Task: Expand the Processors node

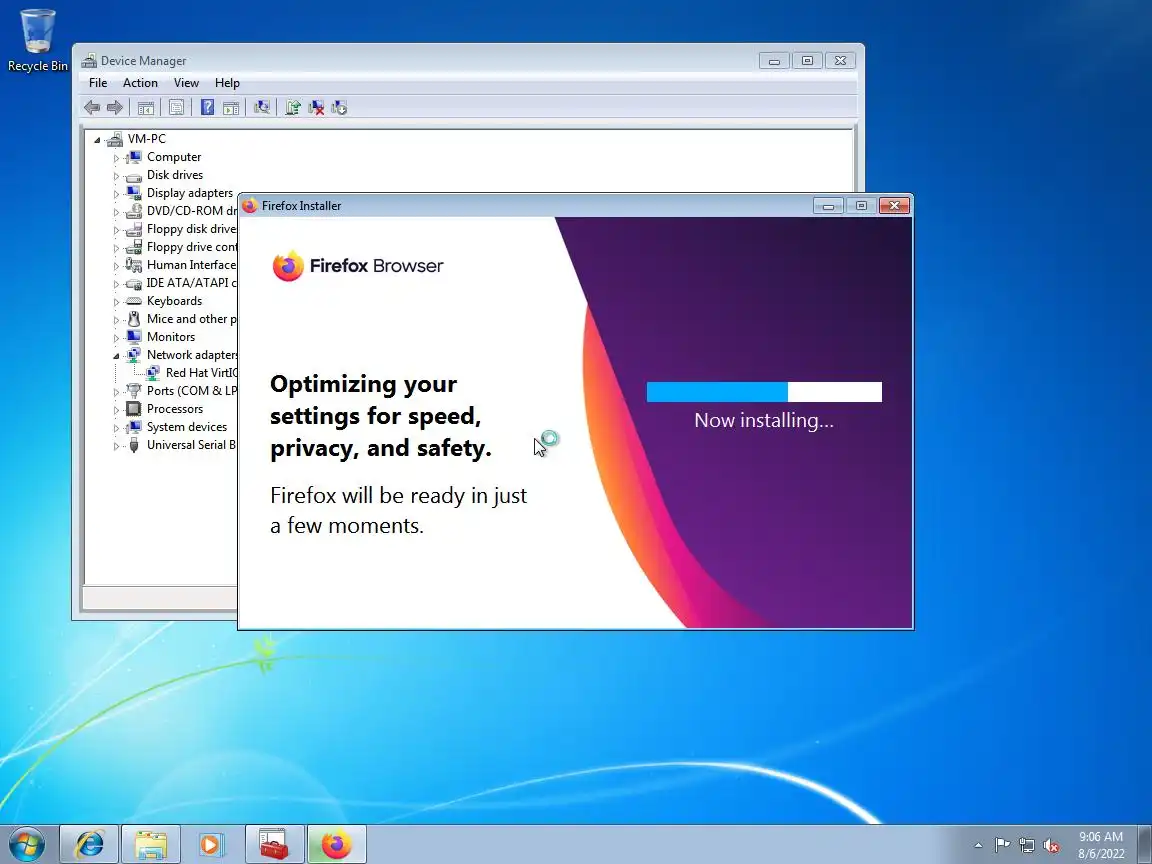Action: click(x=116, y=410)
